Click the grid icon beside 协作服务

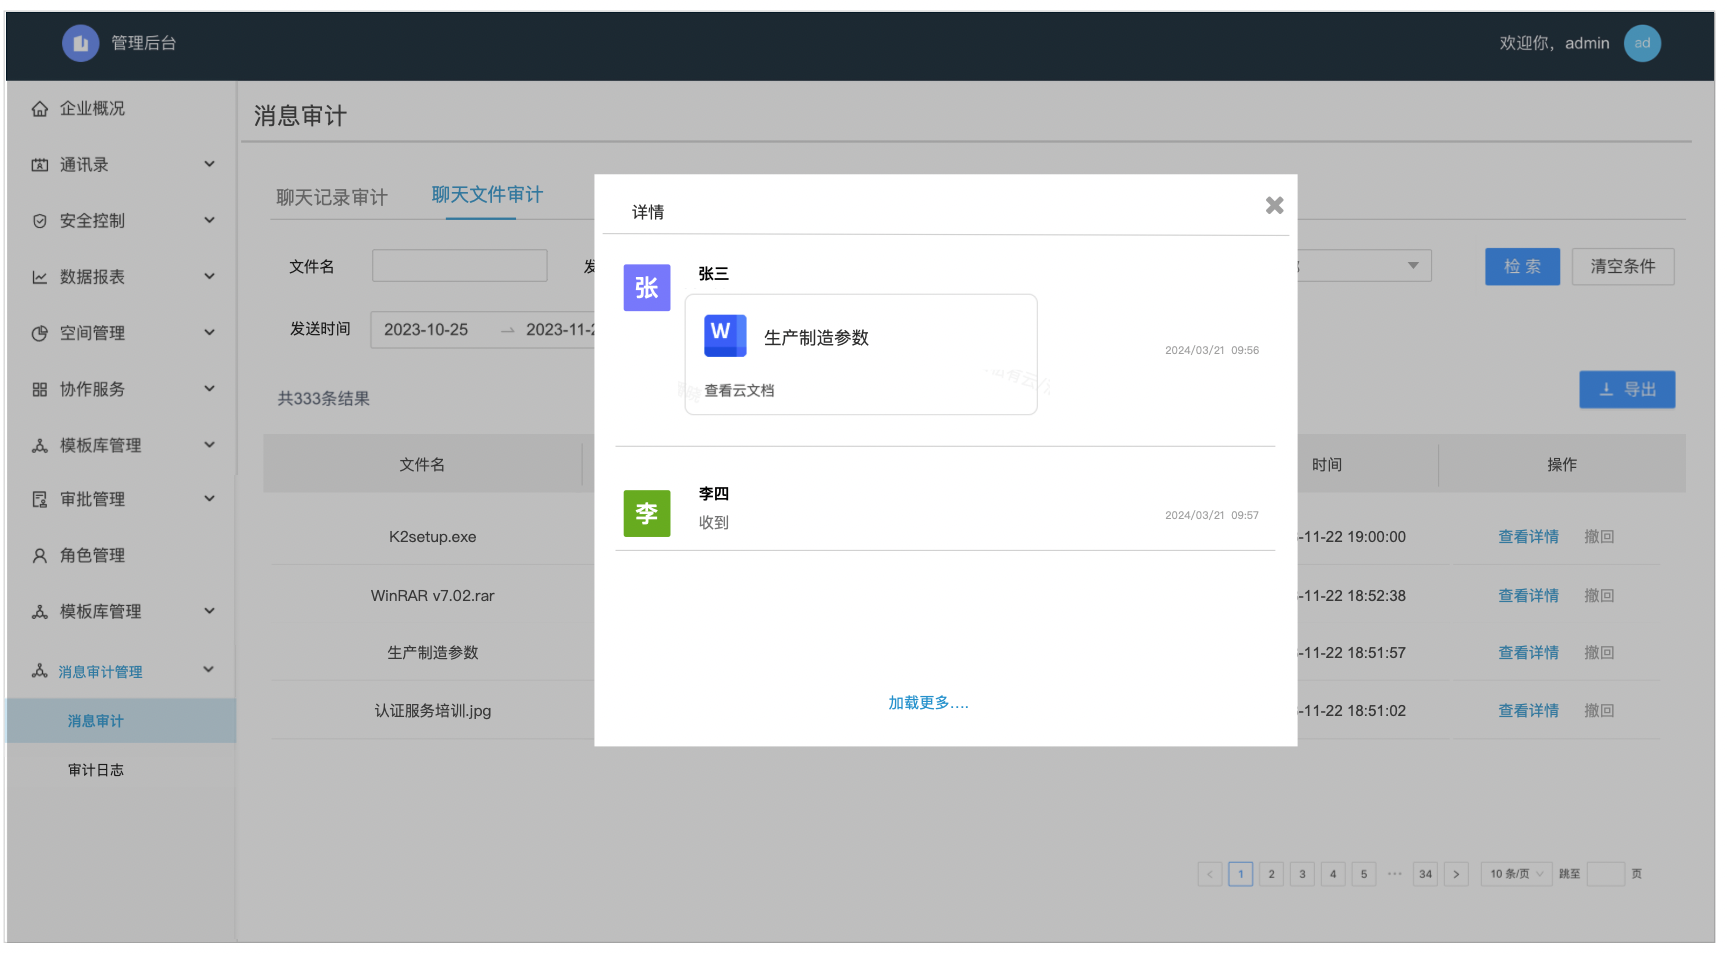pos(40,389)
